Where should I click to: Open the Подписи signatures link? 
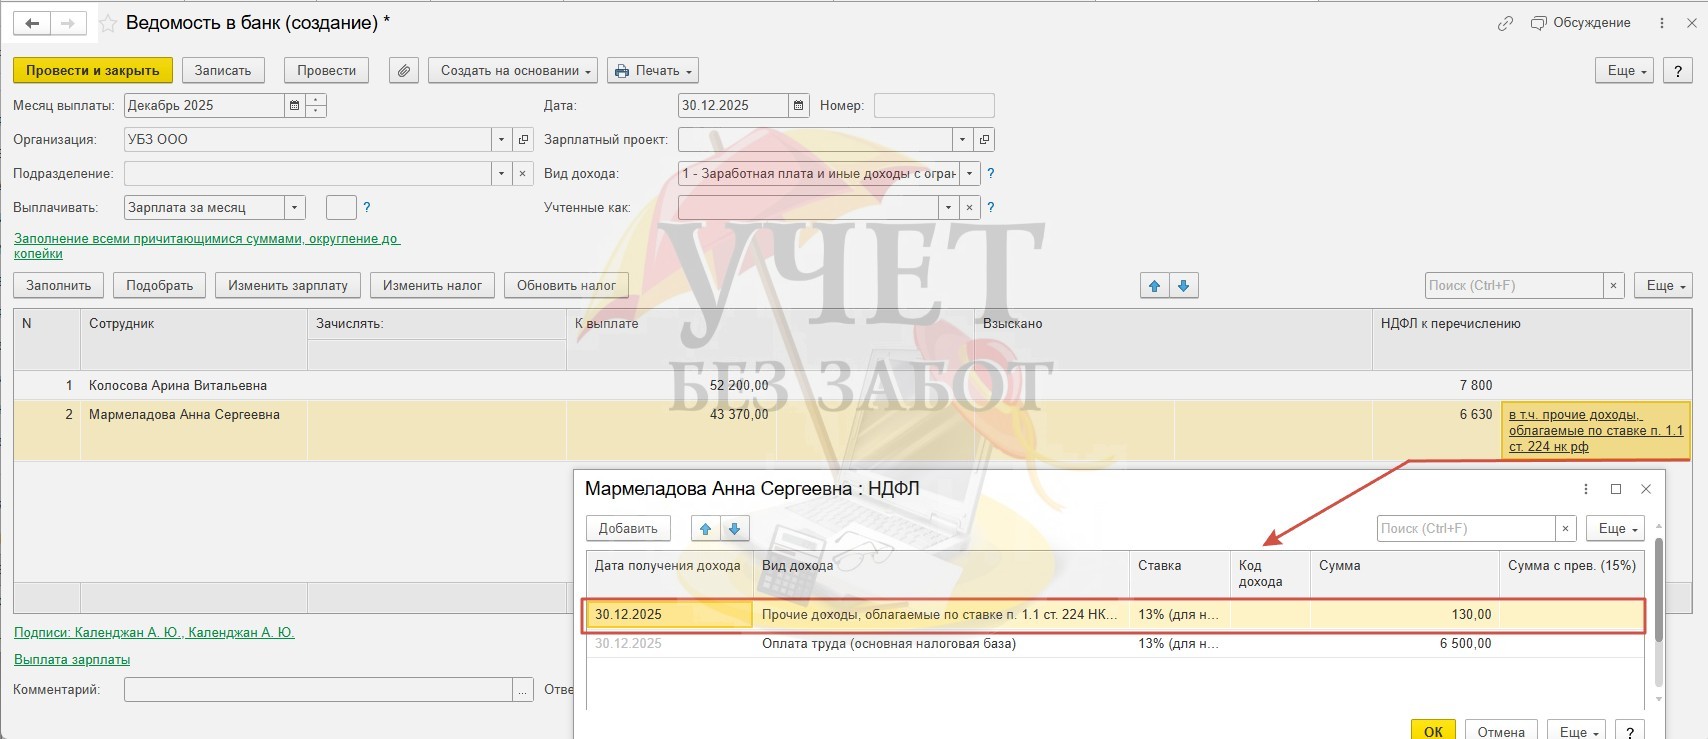click(x=154, y=633)
